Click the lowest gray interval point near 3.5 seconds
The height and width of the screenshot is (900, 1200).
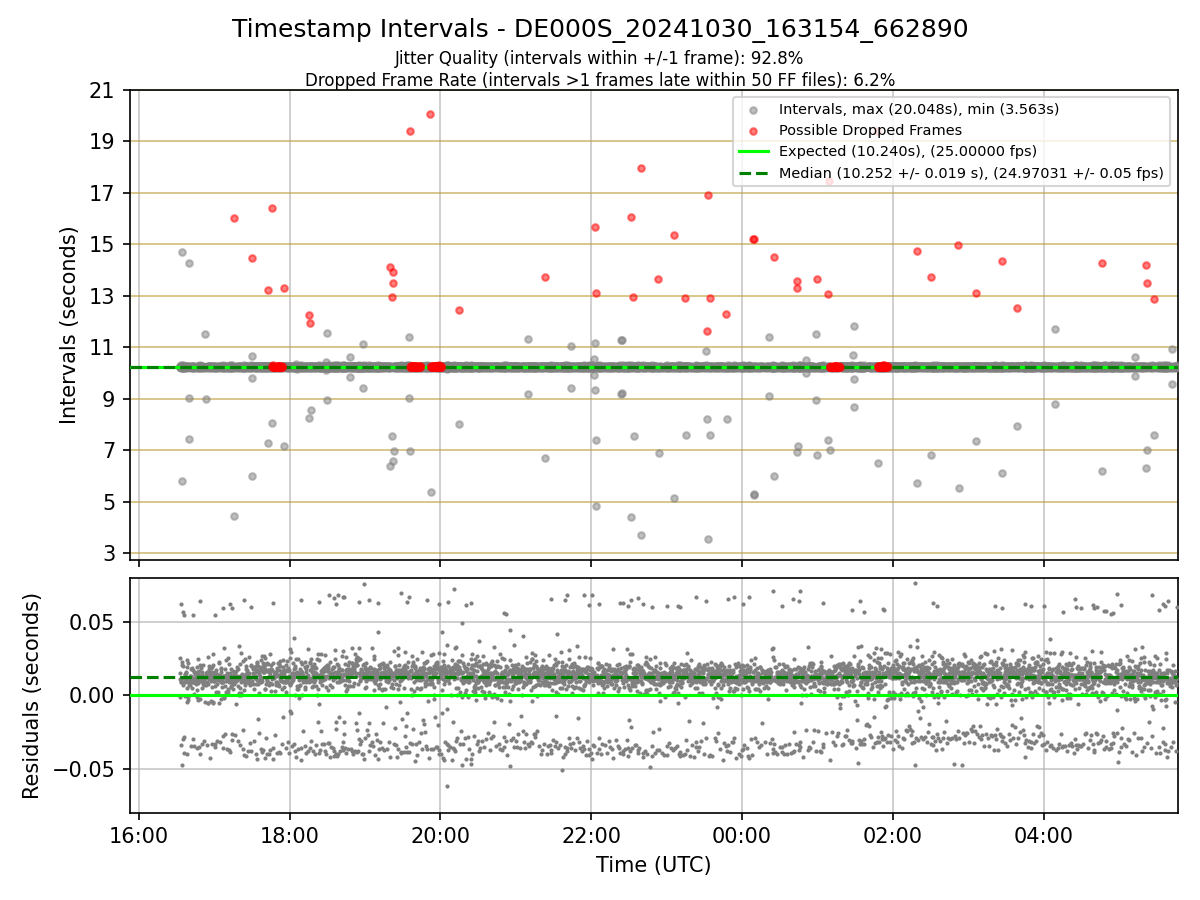708,539
